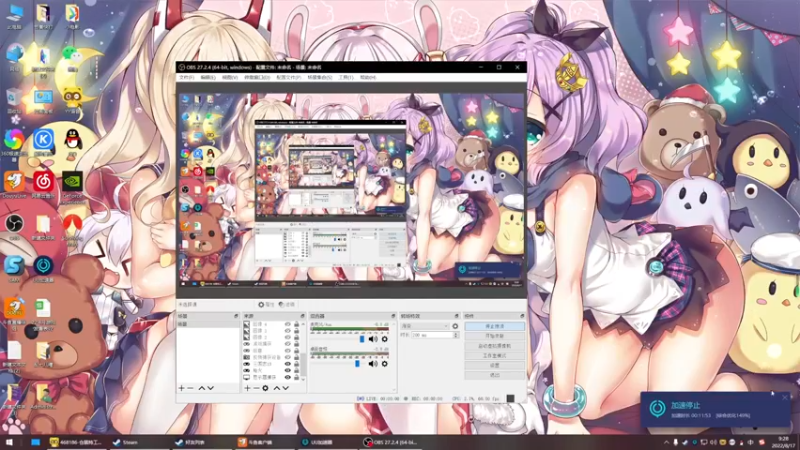Remove the selected source with the minus icon

256,388
